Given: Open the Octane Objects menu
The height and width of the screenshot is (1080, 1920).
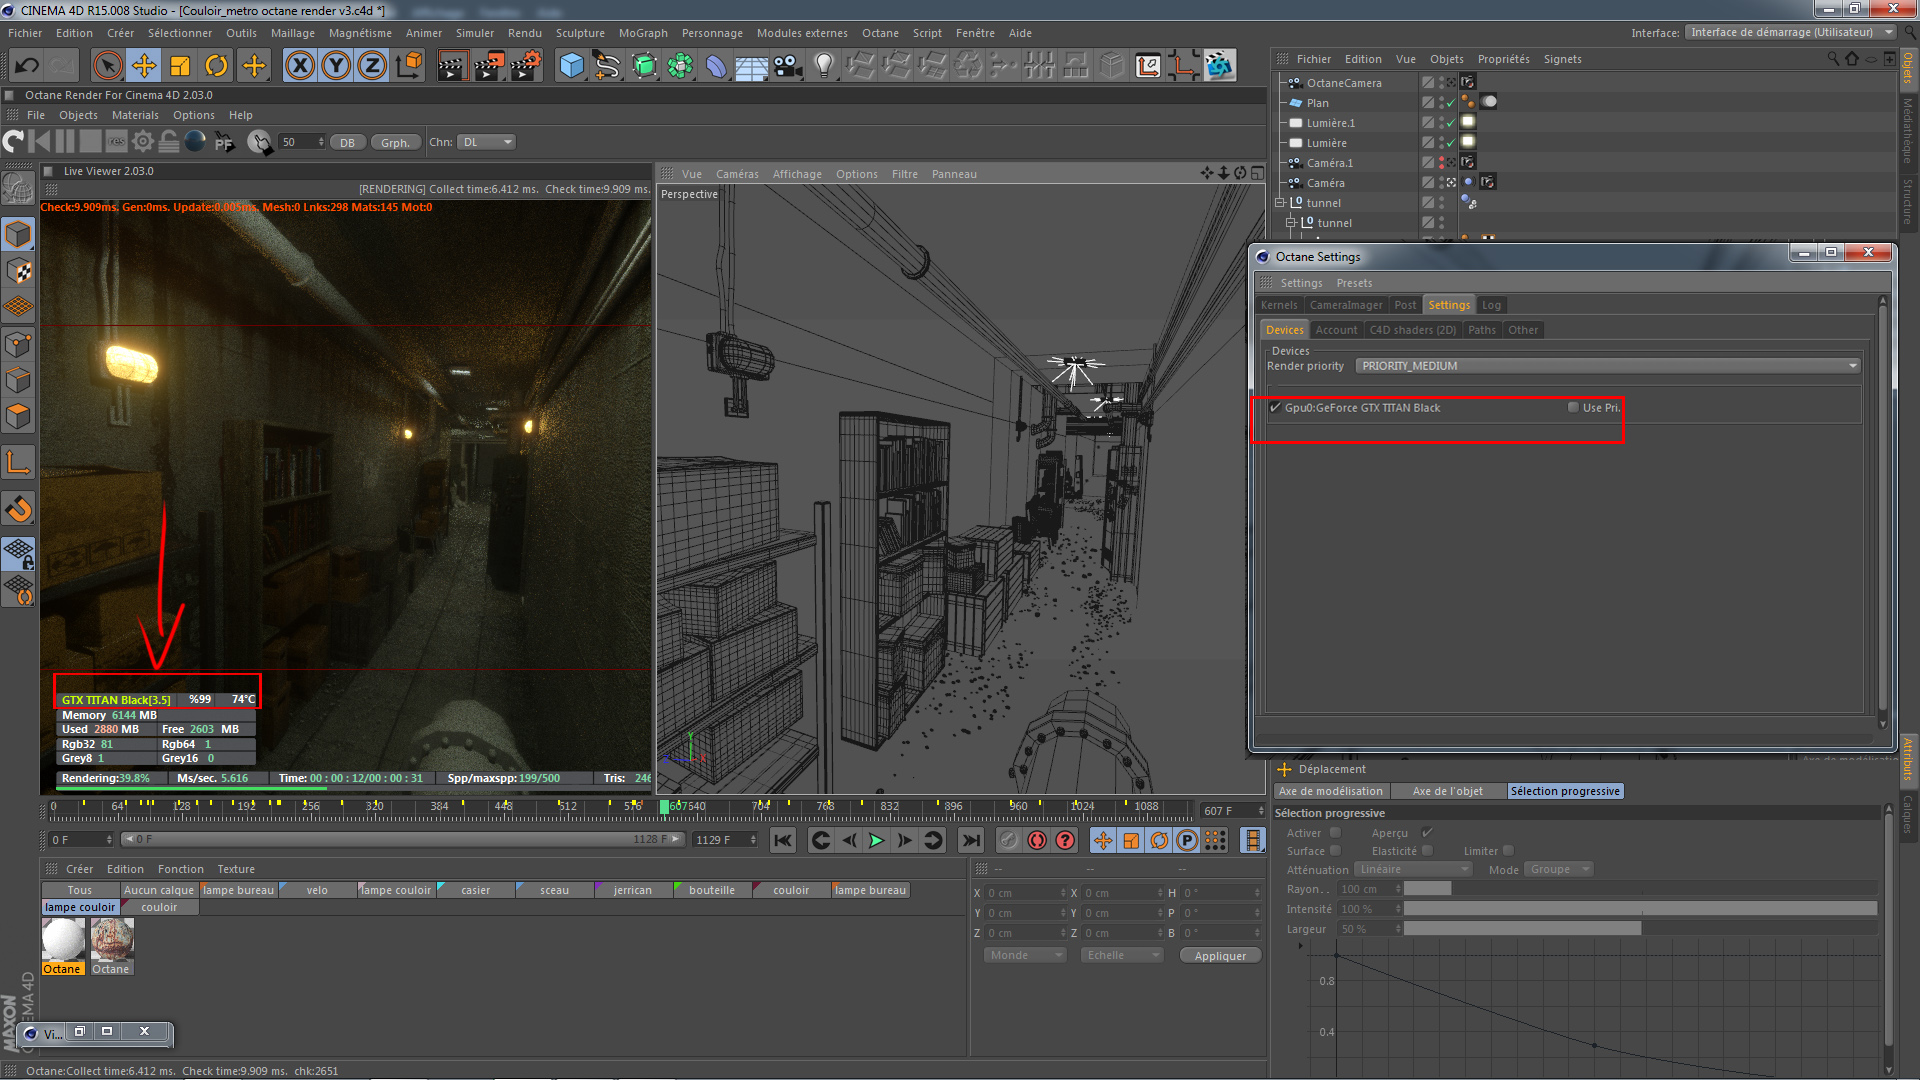Looking at the screenshot, I should tap(78, 115).
